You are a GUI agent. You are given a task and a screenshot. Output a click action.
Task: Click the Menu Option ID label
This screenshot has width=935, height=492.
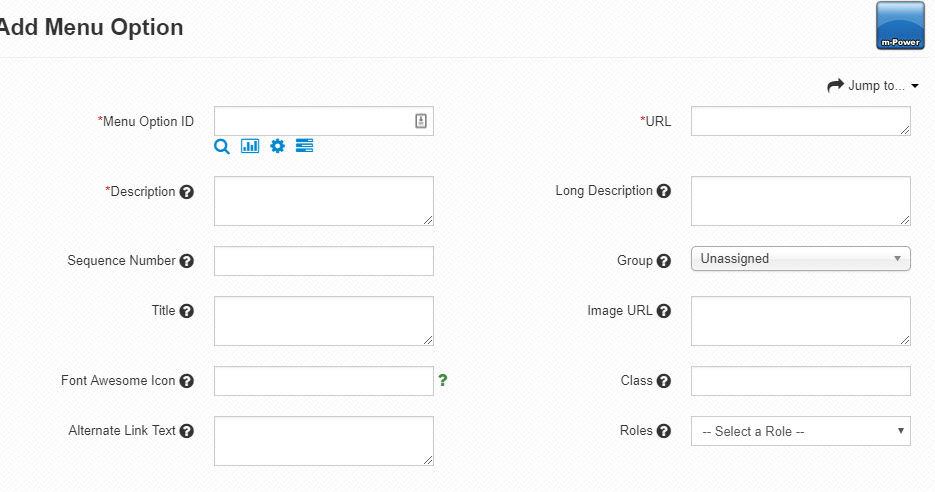pos(146,122)
